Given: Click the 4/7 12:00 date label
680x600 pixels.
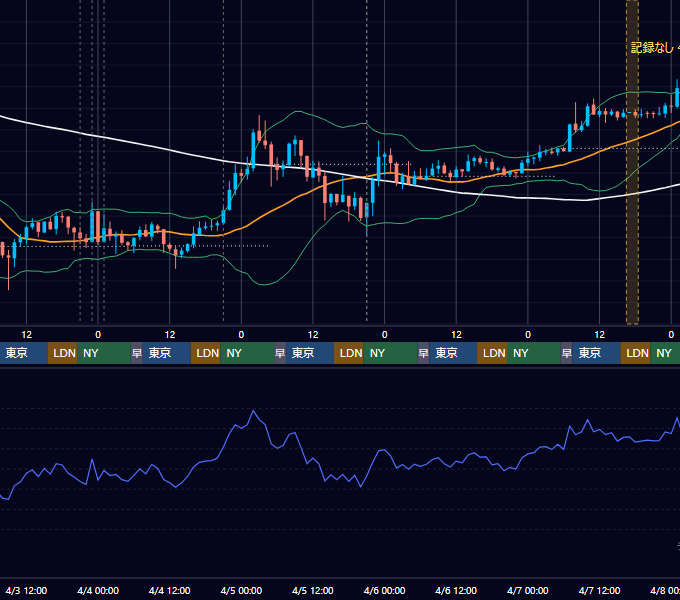Looking at the screenshot, I should coord(599,590).
